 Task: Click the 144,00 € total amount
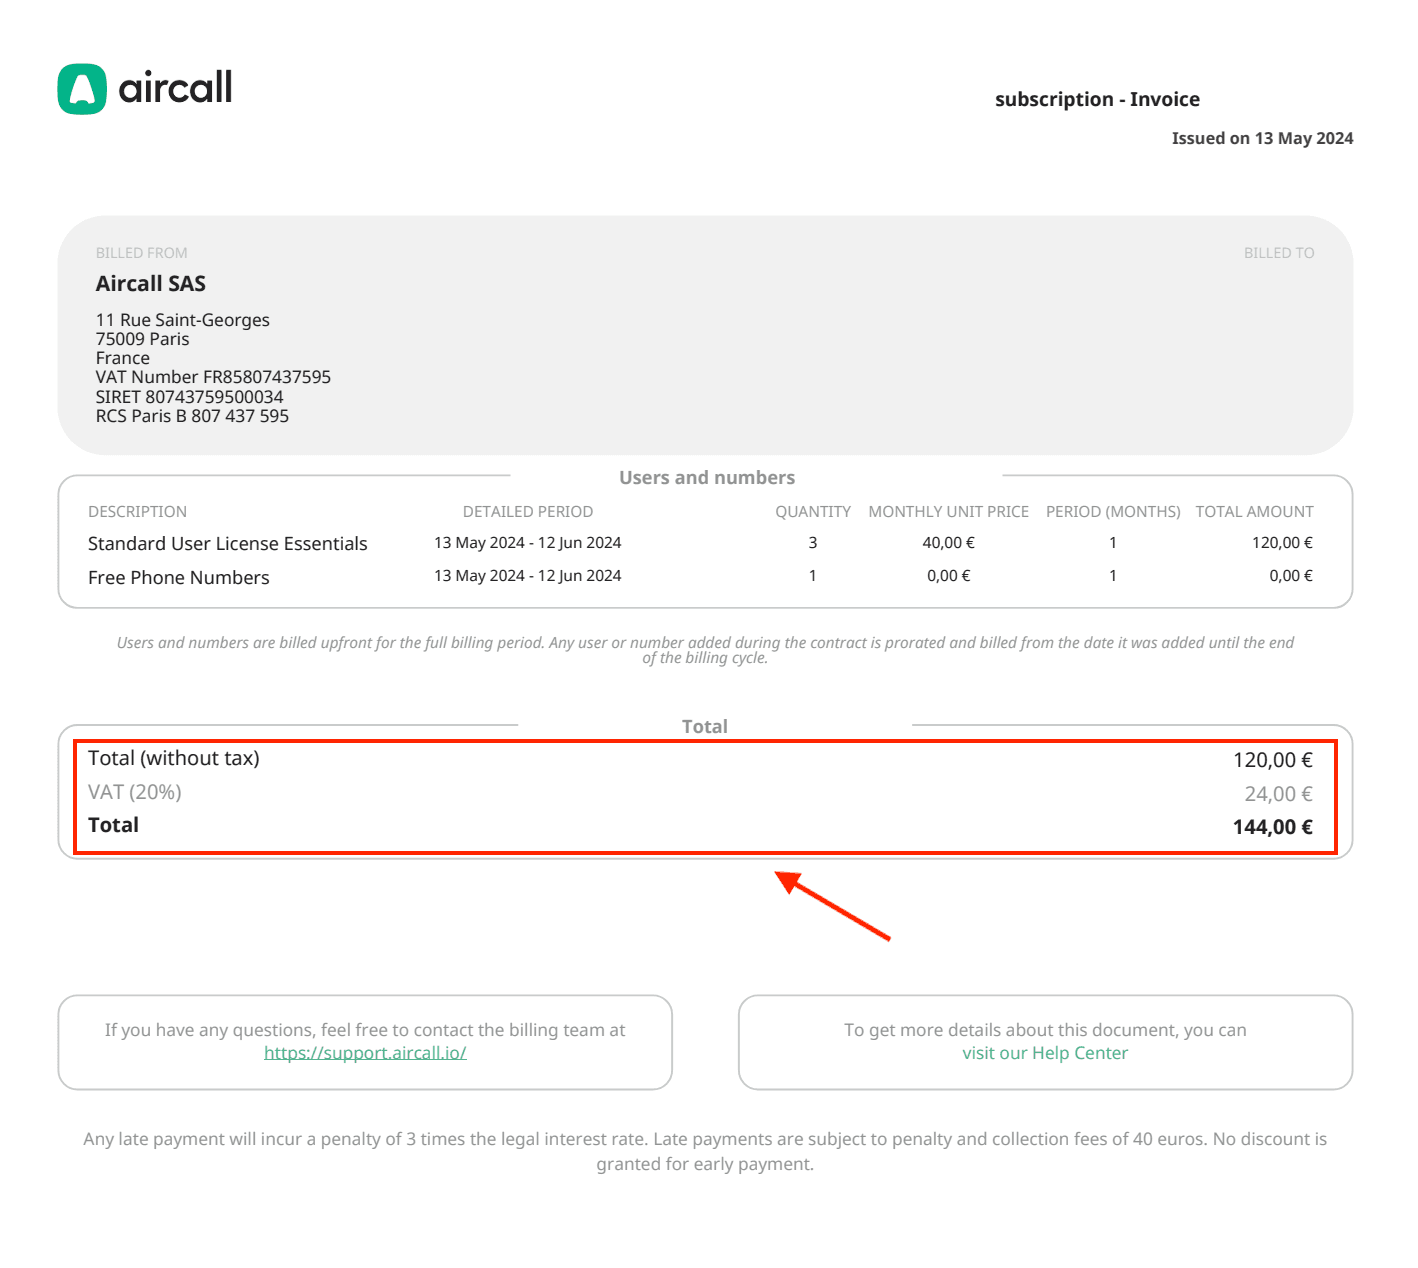(1272, 827)
